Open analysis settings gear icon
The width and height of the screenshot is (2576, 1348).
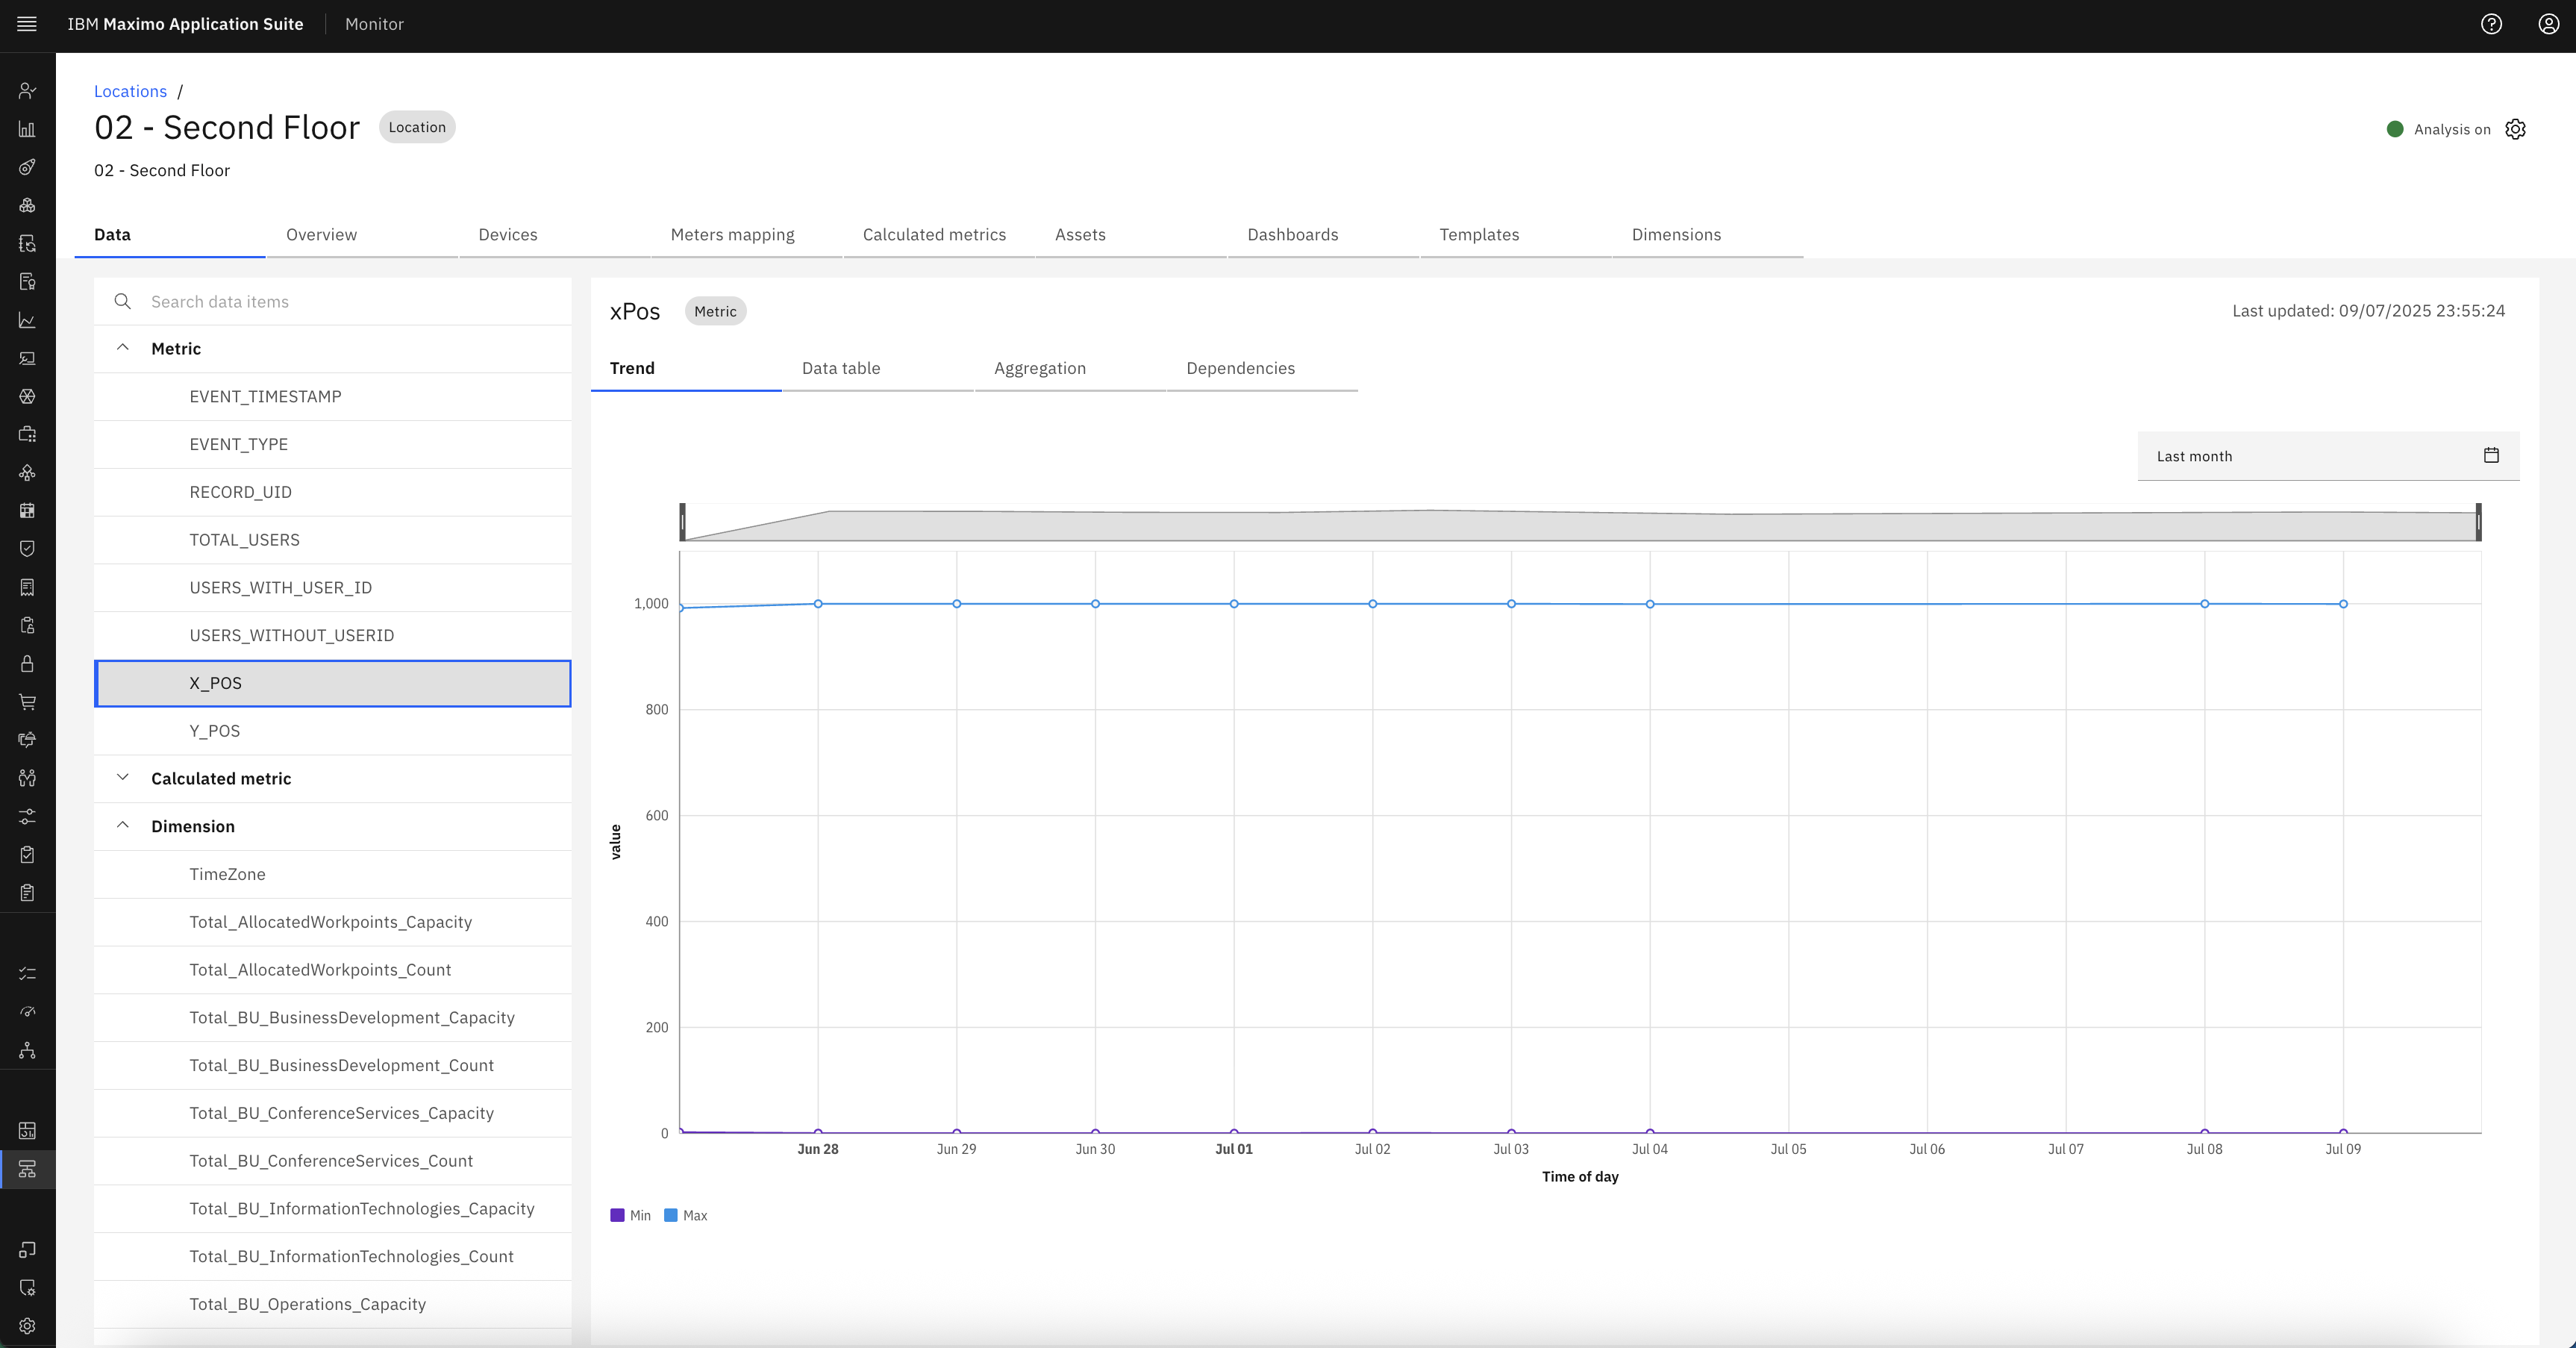2515,129
